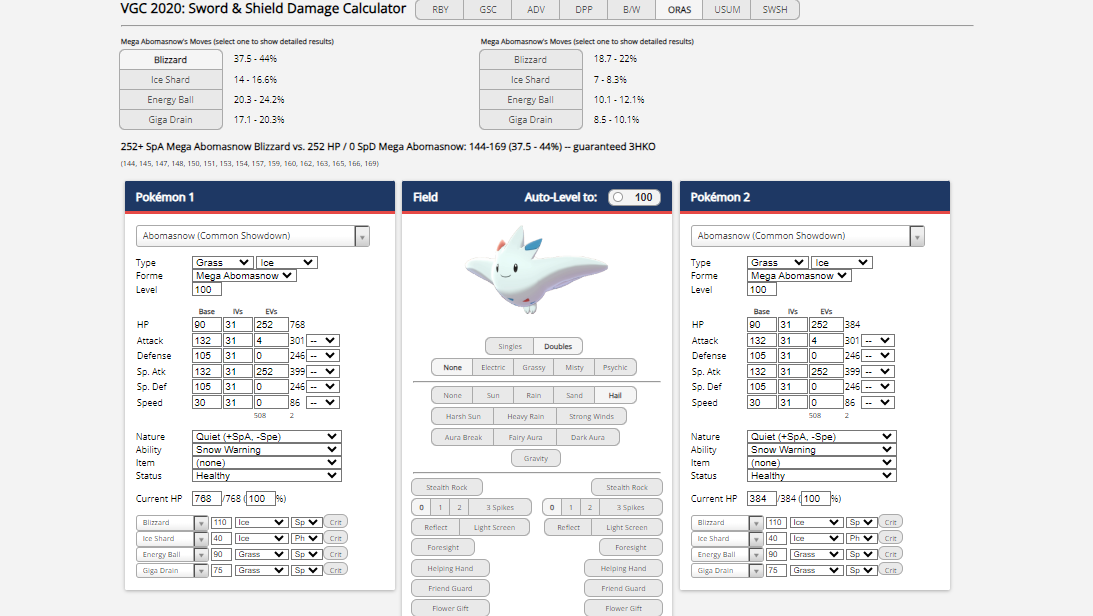
Task: Click the Togekiss sprite image
Action: click(536, 269)
